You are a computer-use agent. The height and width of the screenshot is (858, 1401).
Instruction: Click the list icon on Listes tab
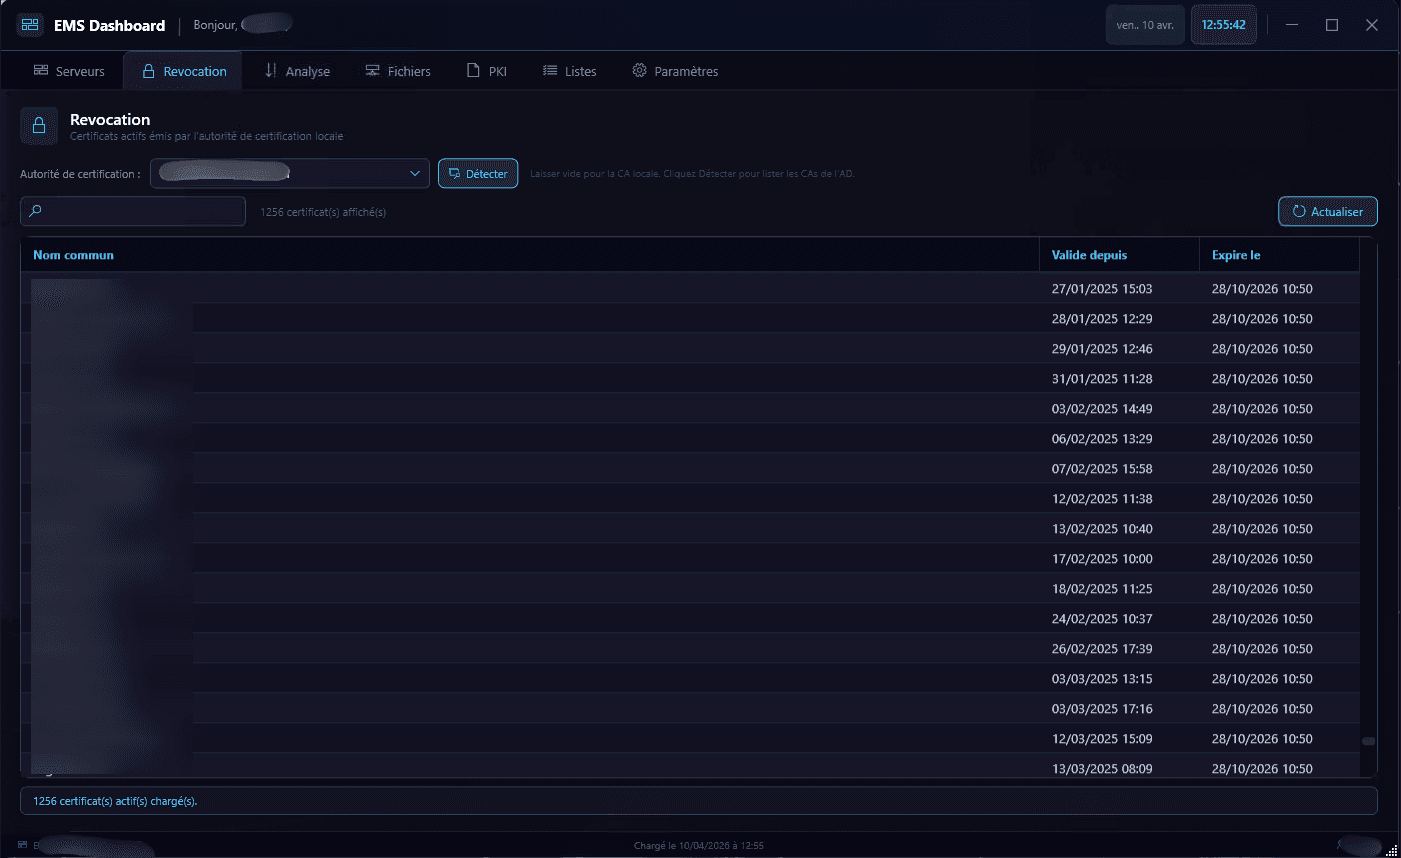pos(550,71)
